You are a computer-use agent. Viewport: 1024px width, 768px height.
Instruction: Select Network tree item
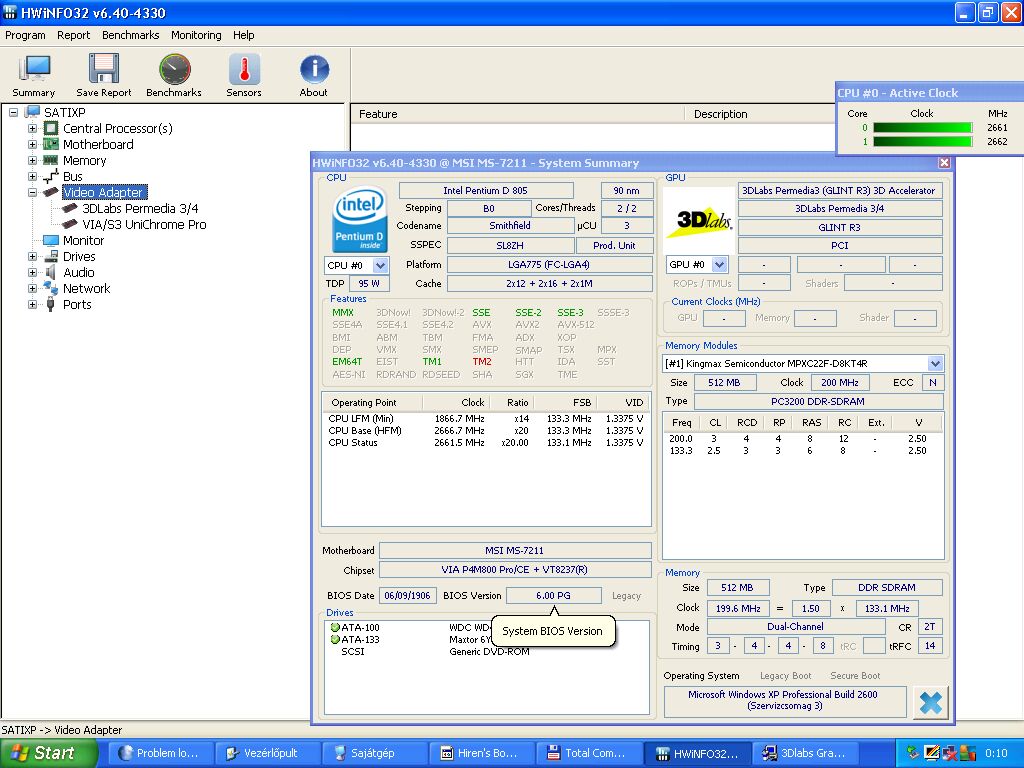coord(86,289)
